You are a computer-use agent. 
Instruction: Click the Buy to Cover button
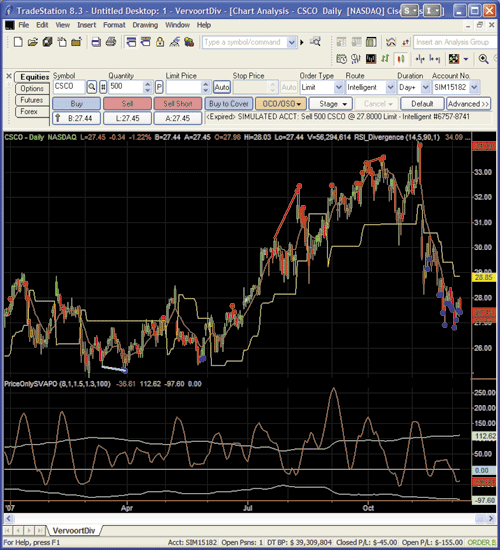229,104
